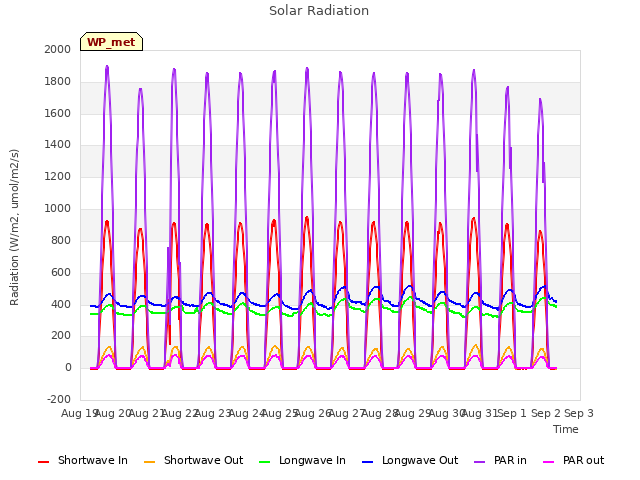
Task: Click the Time x-axis title
Action: click(565, 429)
